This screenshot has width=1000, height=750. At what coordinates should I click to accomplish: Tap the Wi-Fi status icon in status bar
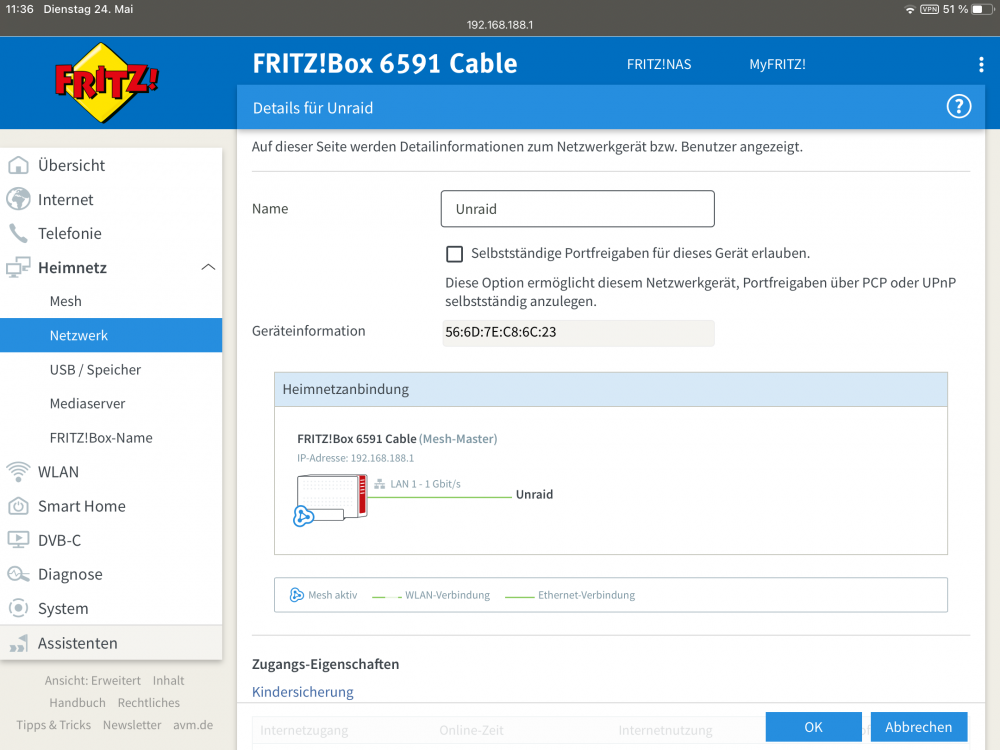[x=910, y=10]
